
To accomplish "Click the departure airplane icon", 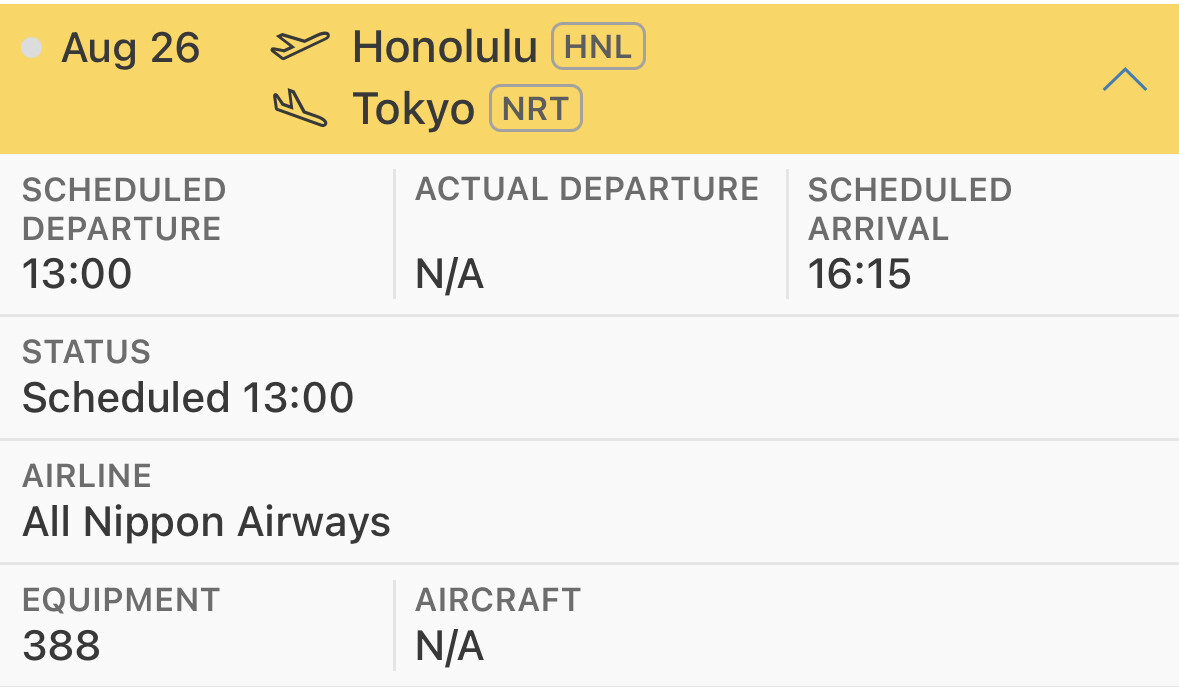I will [300, 46].
